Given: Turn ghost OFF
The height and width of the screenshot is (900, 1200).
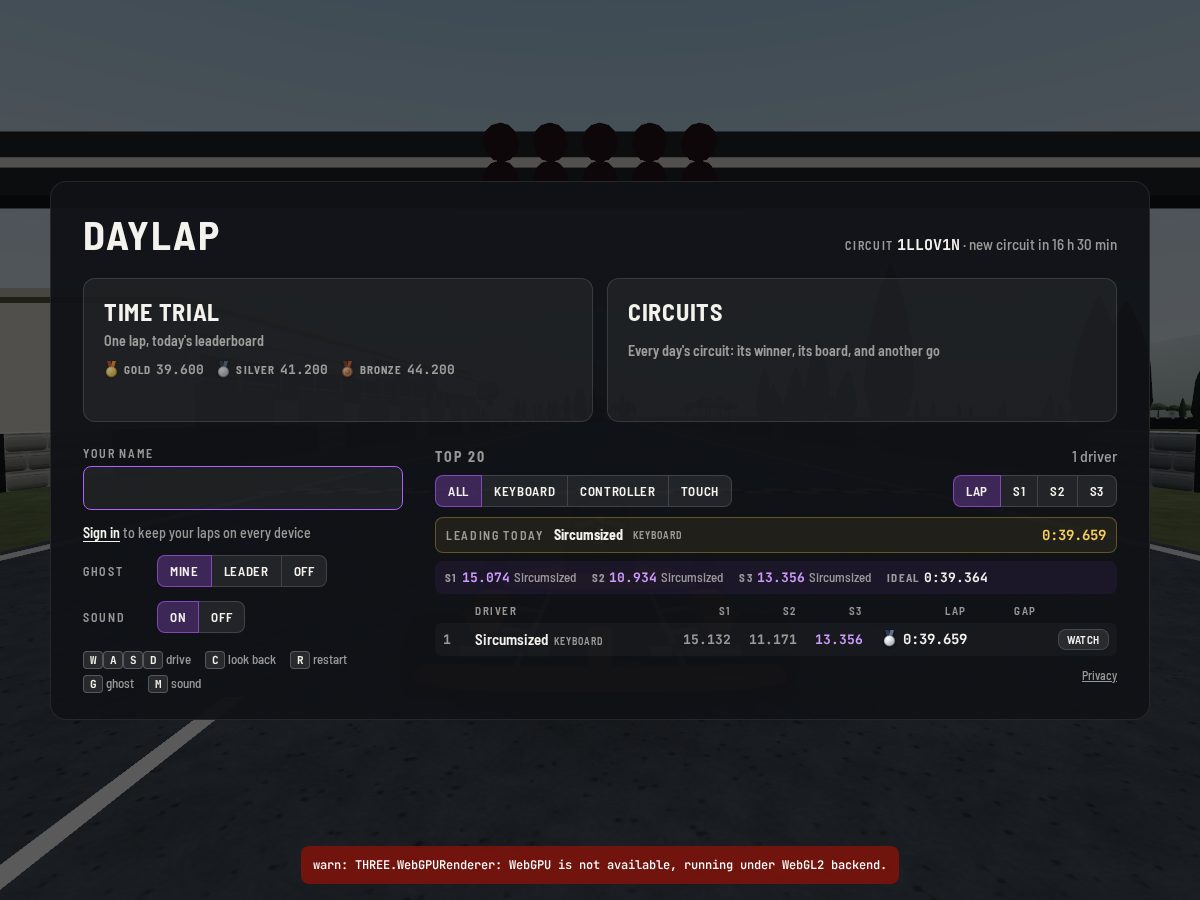Looking at the screenshot, I should point(304,571).
